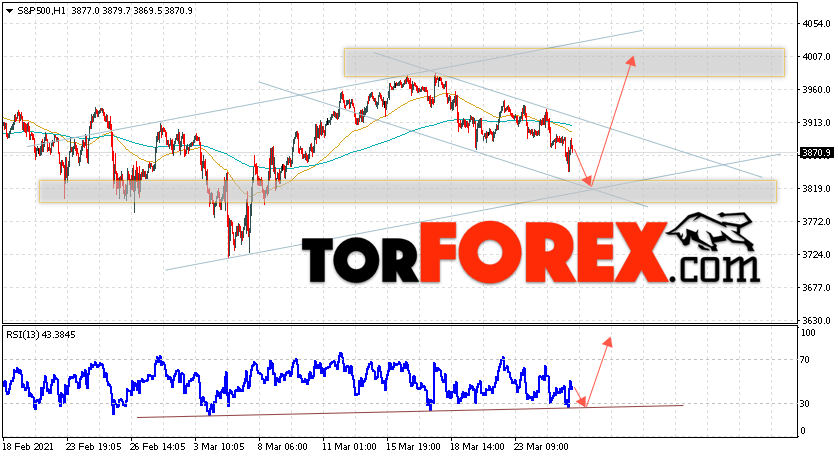Click the RSI(13) 43.3845 indicator label

tap(41, 335)
